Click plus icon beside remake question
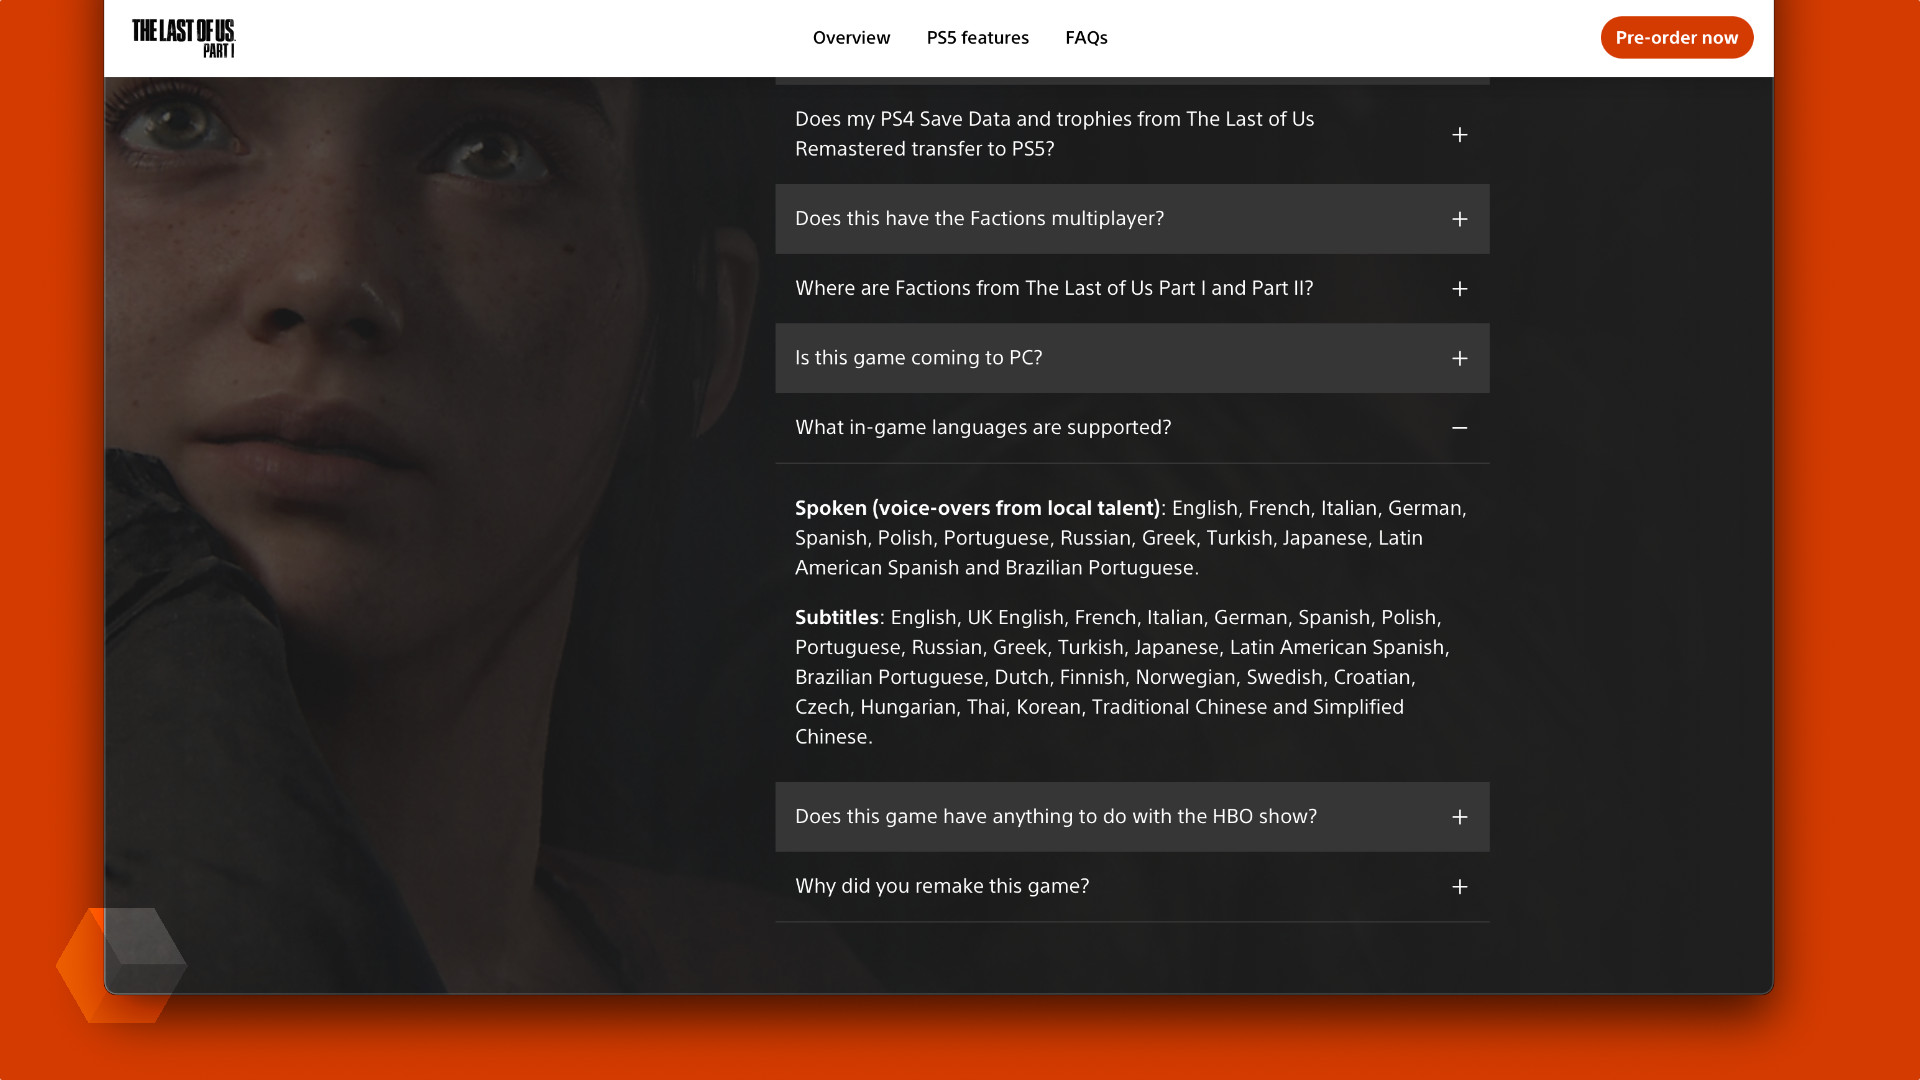The image size is (1920, 1080). [x=1459, y=887]
